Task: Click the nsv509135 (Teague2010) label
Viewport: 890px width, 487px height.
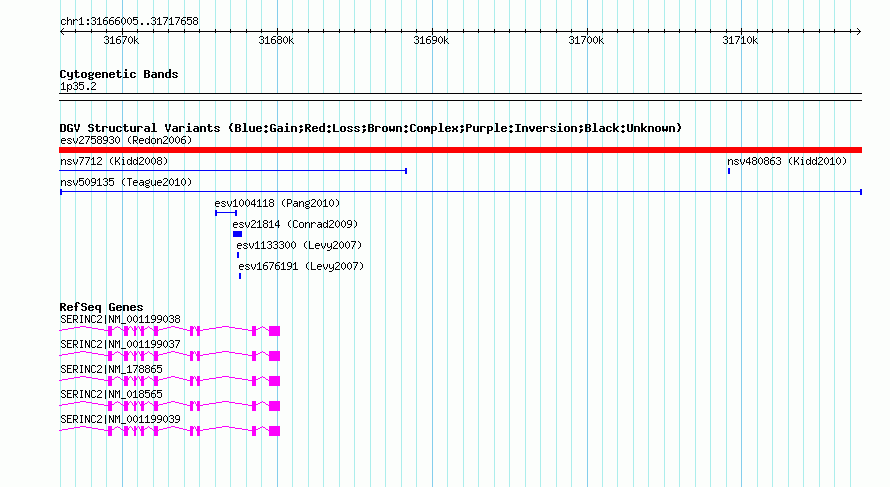Action: (x=126, y=182)
